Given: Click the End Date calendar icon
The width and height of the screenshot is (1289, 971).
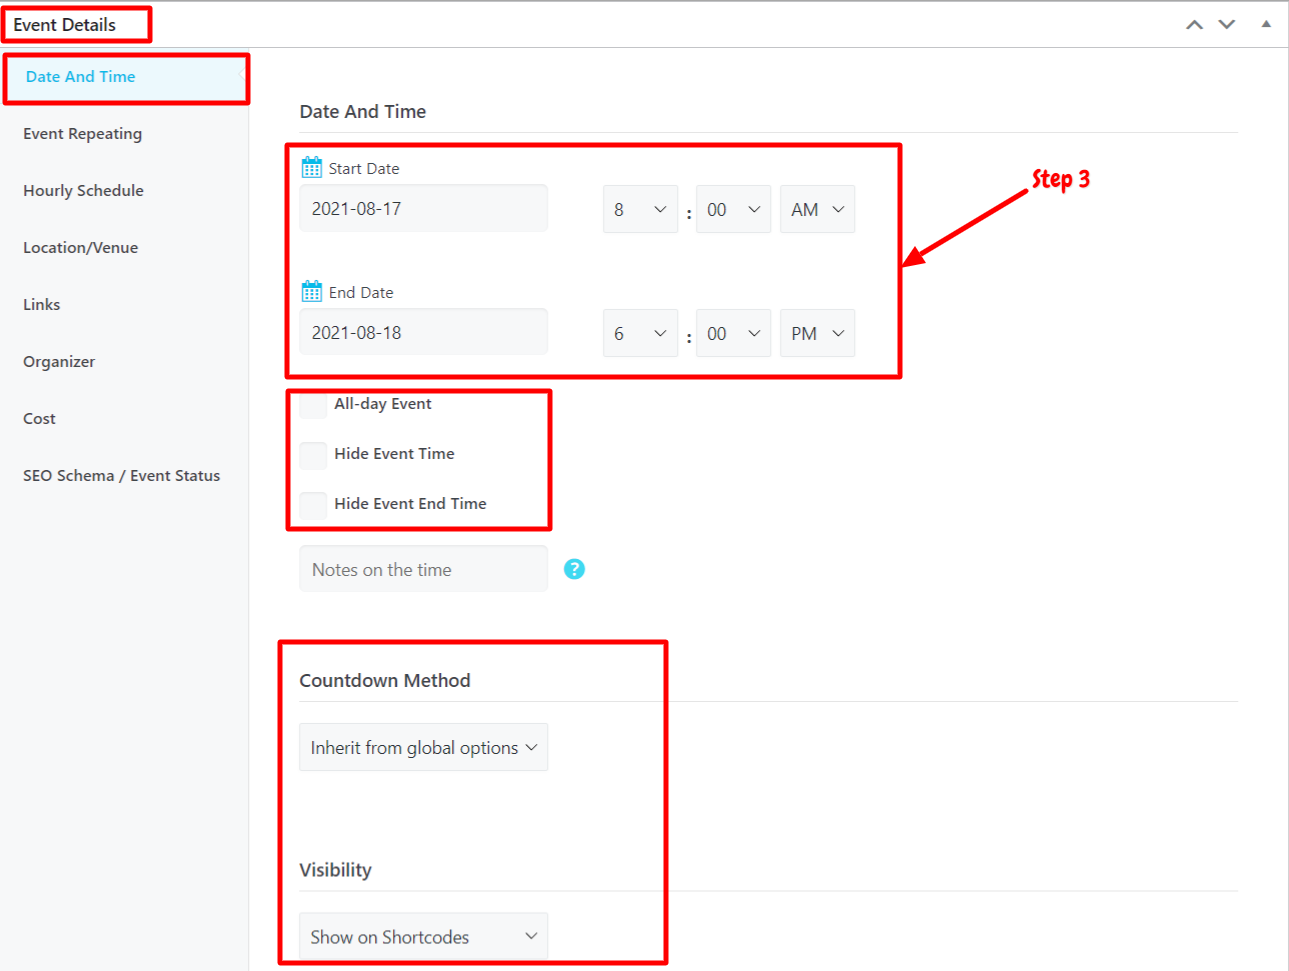Looking at the screenshot, I should (x=312, y=291).
